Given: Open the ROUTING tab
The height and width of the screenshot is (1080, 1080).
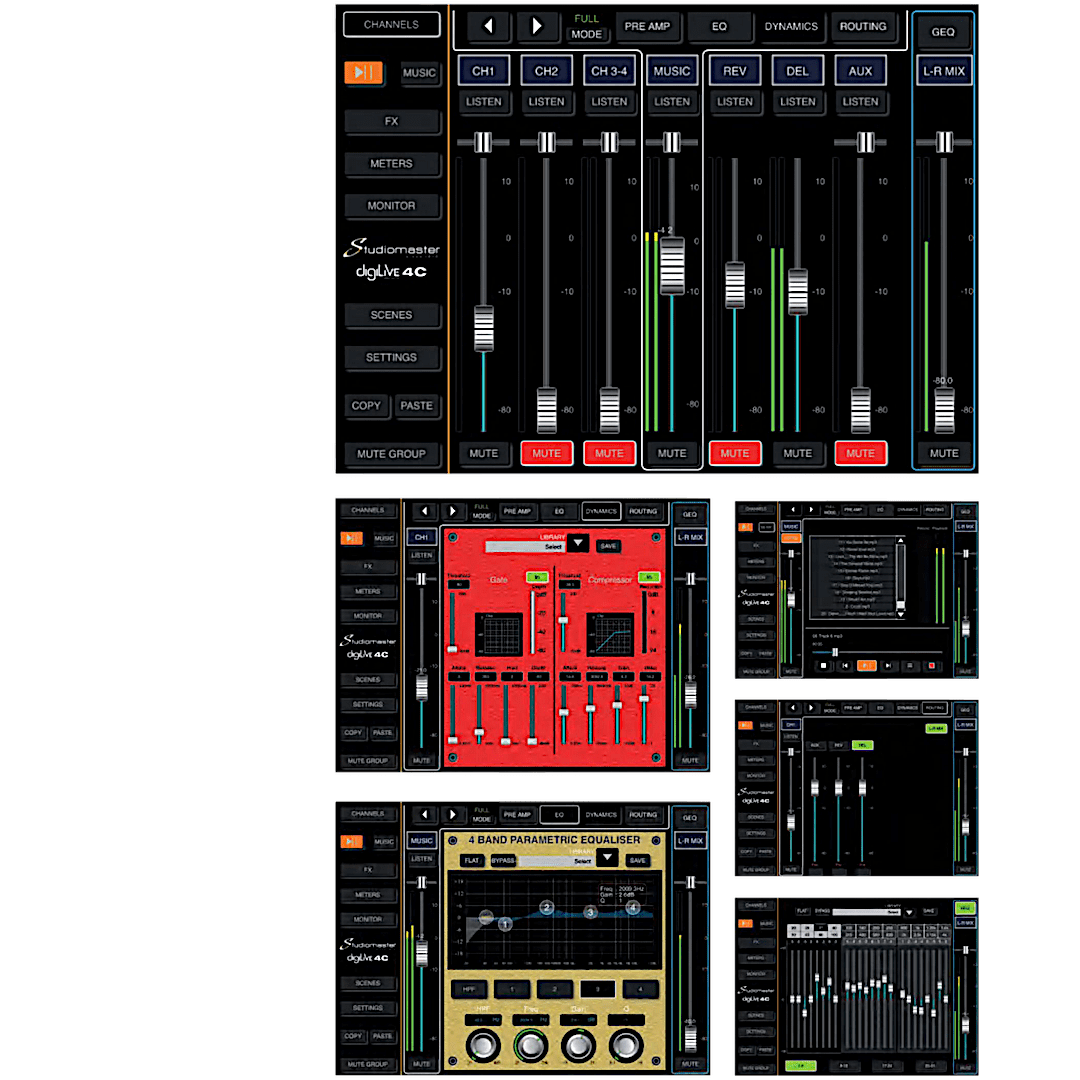Looking at the screenshot, I should tap(863, 26).
